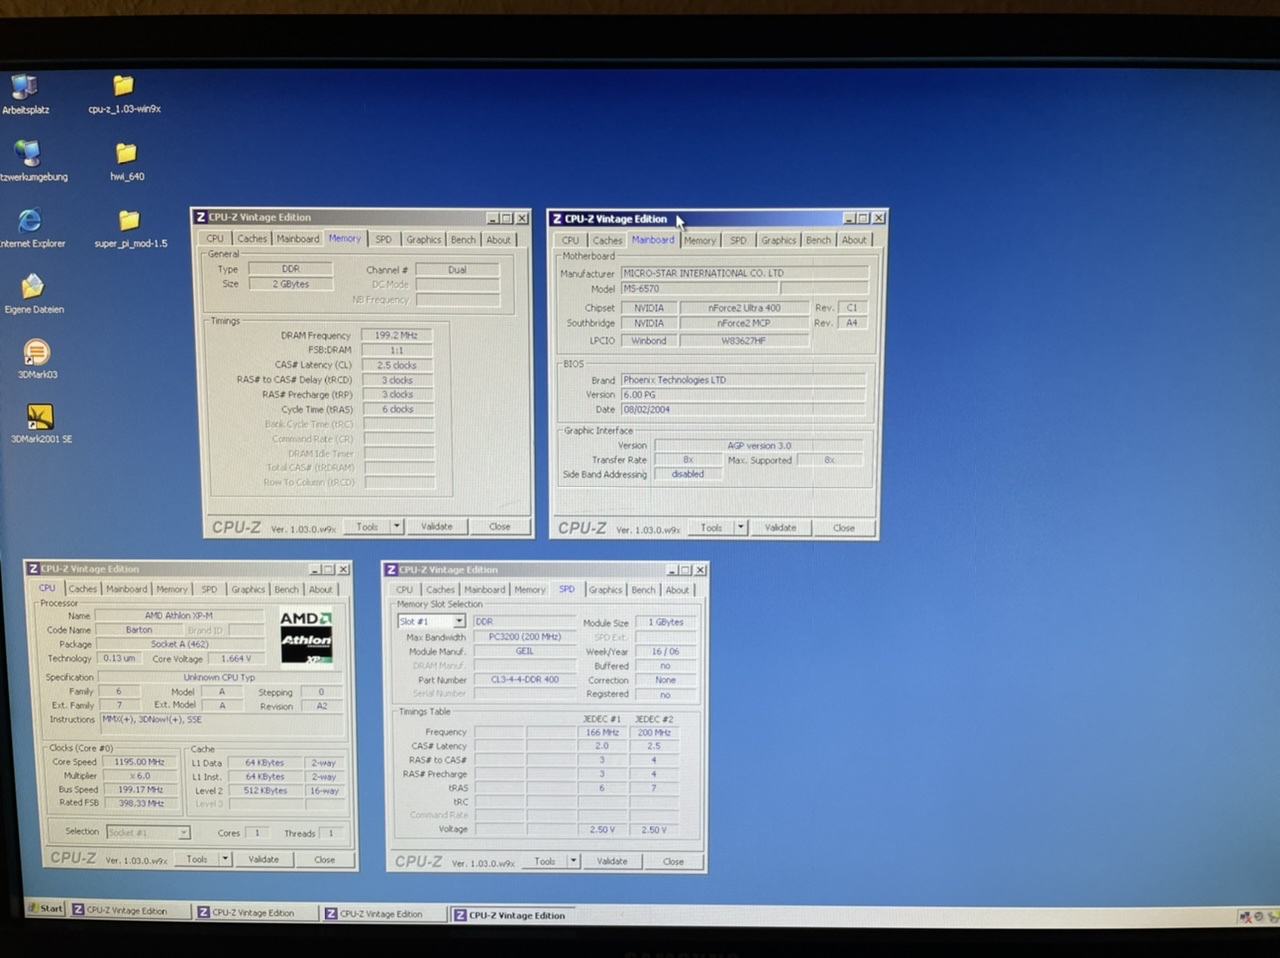Click the Week/Year field showing 16 / 06

(x=665, y=651)
